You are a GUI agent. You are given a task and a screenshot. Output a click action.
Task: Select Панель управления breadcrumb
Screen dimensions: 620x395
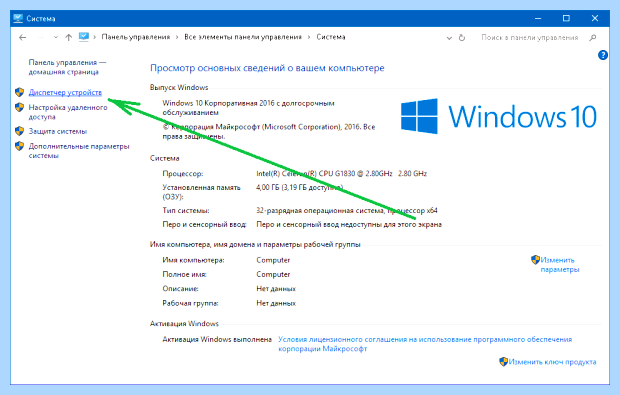[x=136, y=37]
